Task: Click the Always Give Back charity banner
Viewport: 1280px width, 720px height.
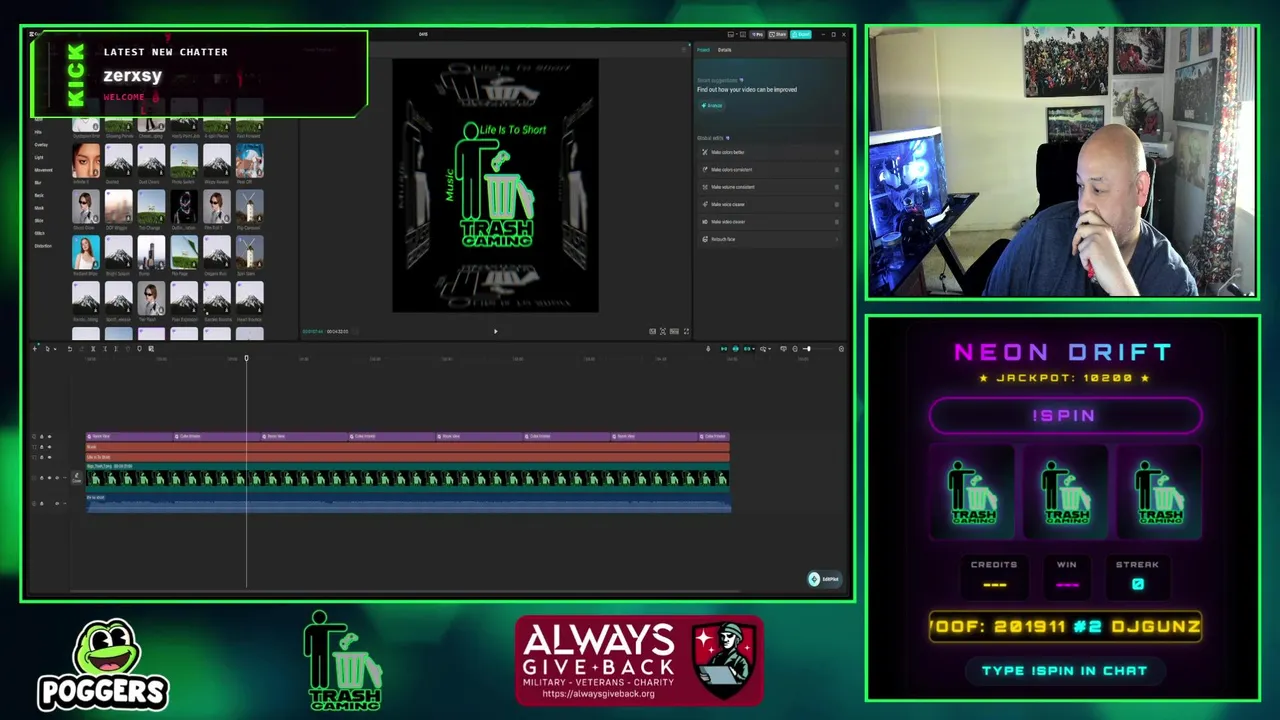Action: pyautogui.click(x=640, y=661)
